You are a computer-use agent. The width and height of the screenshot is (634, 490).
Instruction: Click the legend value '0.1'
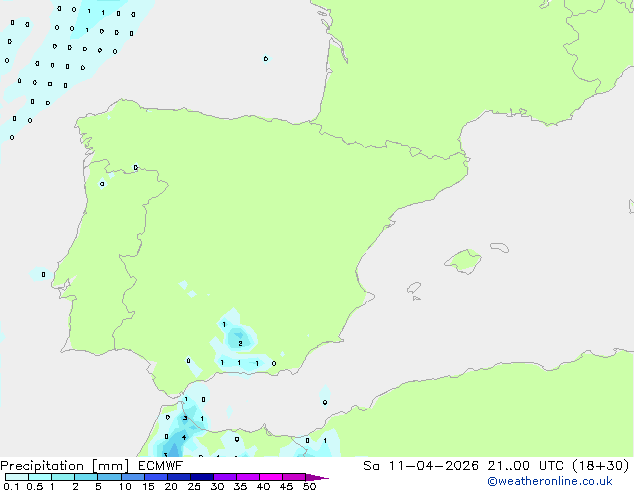tap(11, 486)
